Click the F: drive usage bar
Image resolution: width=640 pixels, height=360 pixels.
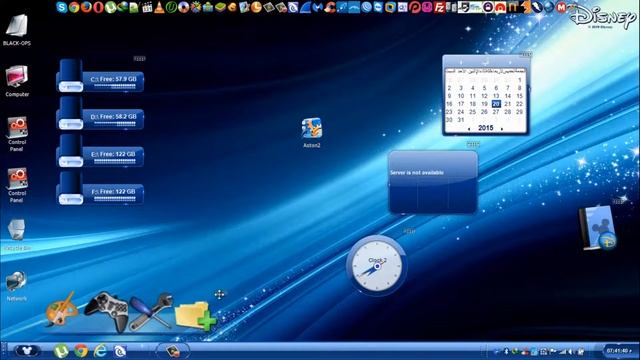pyautogui.click(x=115, y=199)
